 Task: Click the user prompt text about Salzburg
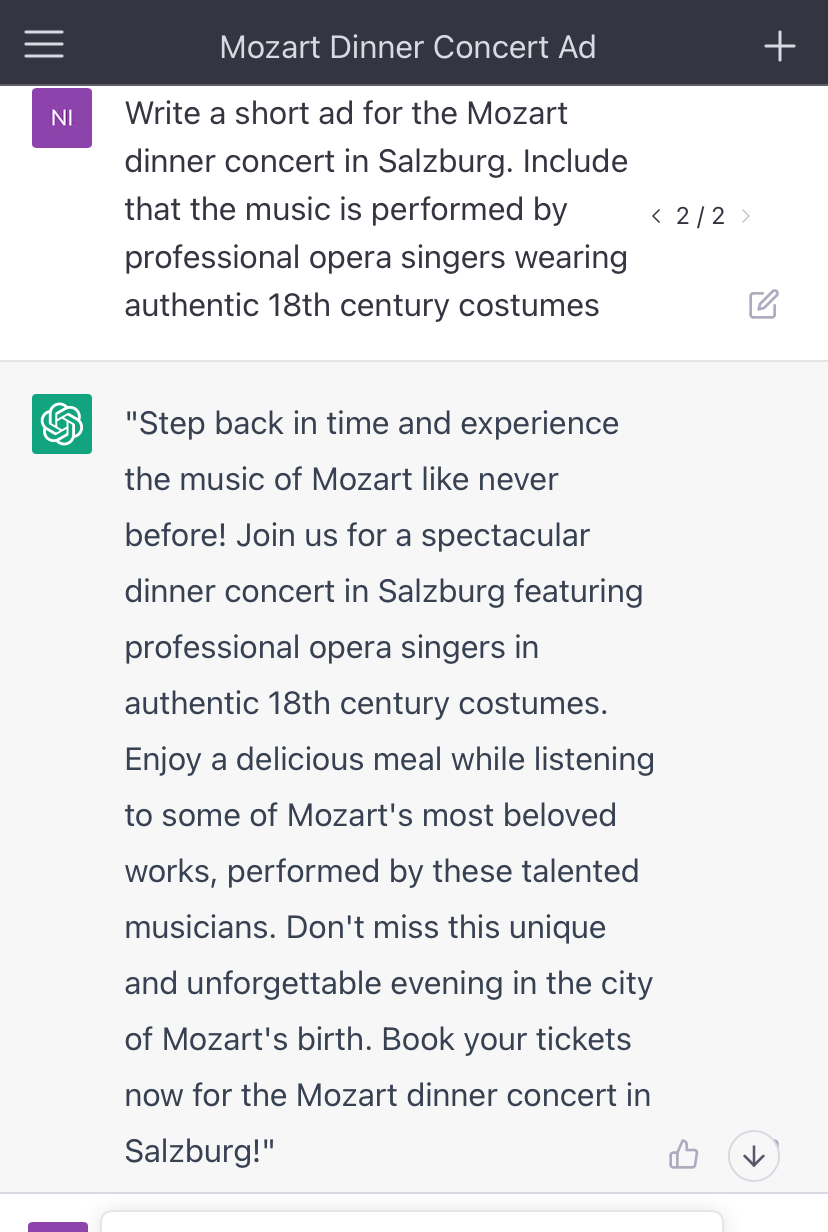click(375, 161)
